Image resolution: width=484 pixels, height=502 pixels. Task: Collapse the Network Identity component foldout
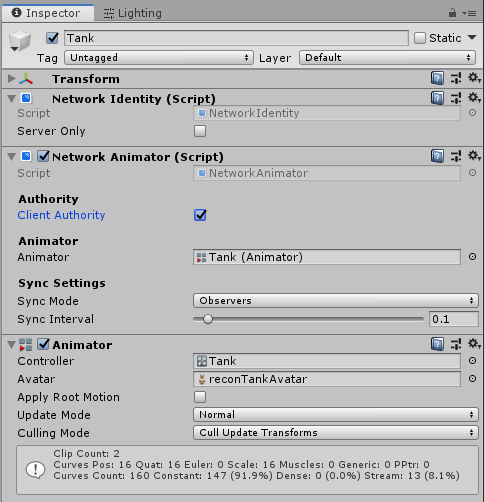click(12, 99)
